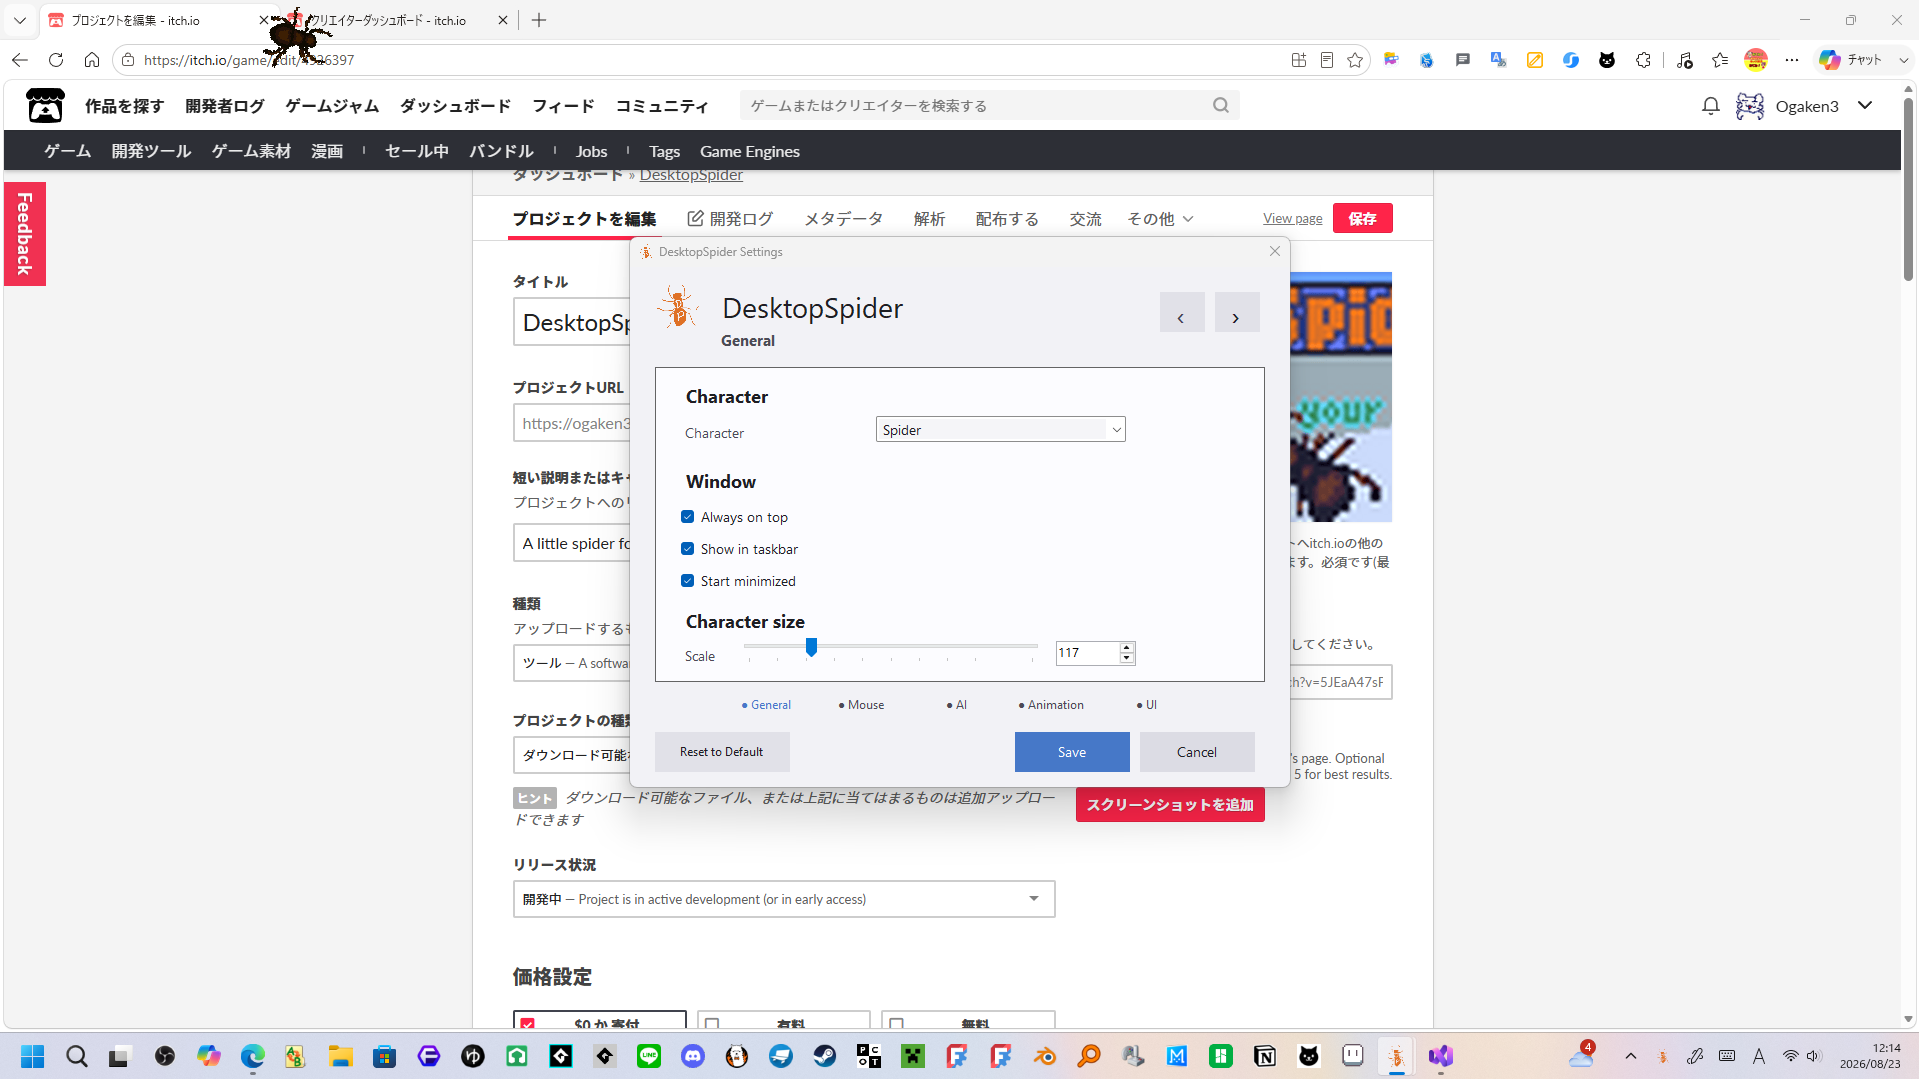Expand the リリース状況 dropdown showing 開発中
The height and width of the screenshot is (1079, 1919).
pyautogui.click(x=784, y=899)
